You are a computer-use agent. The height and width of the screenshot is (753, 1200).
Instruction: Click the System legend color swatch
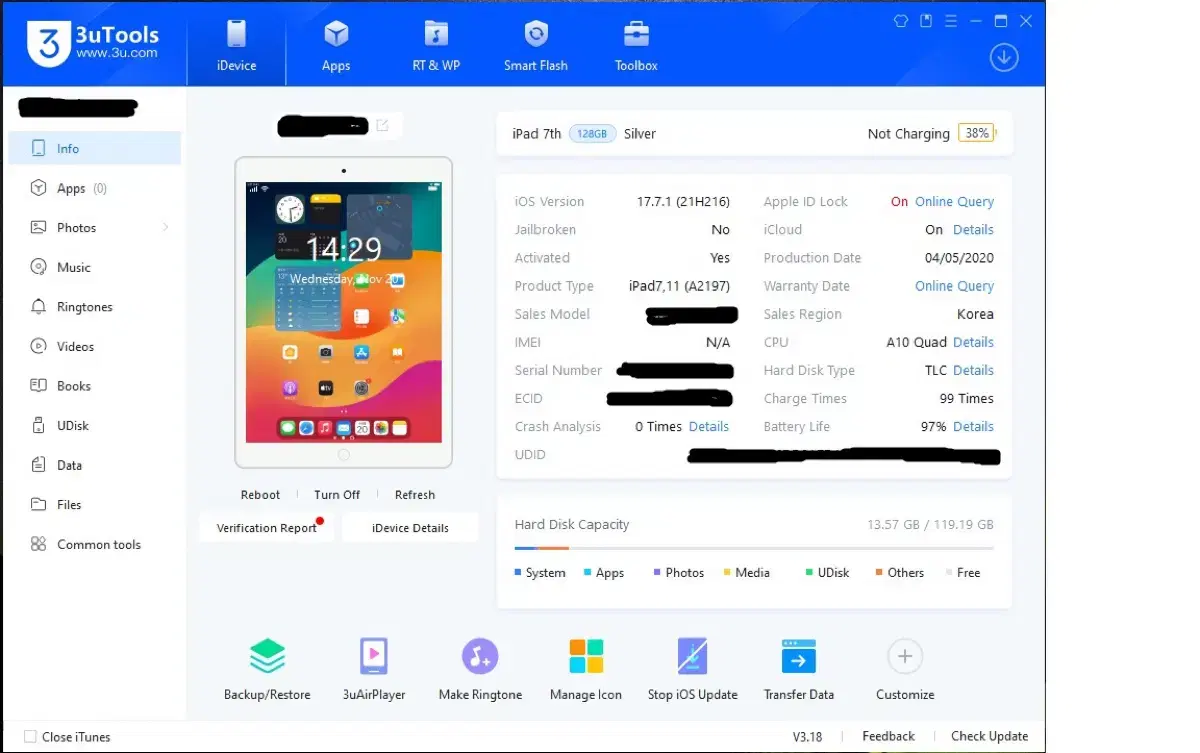tap(518, 572)
